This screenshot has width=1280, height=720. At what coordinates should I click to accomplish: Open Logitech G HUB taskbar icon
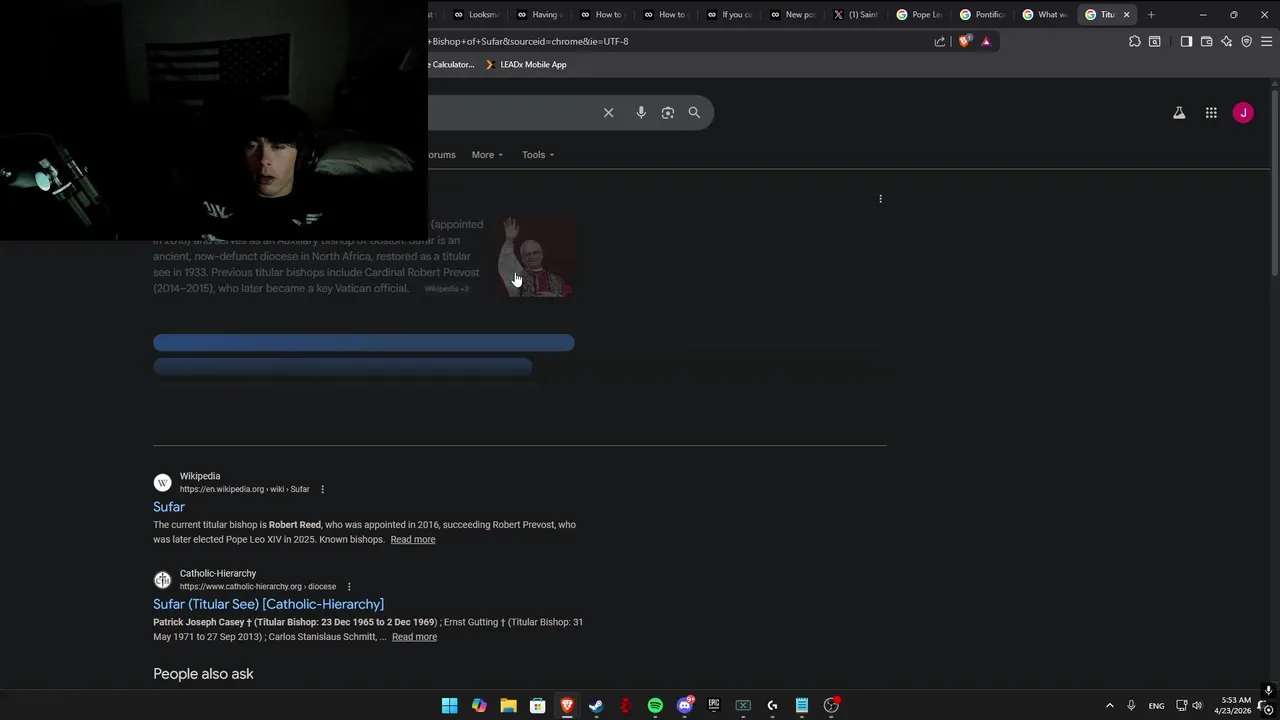772,706
